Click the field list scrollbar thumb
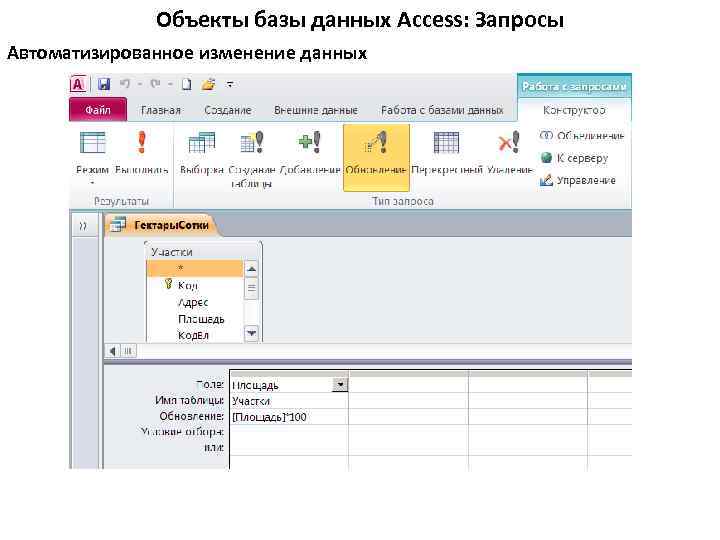The image size is (720, 540). (251, 288)
